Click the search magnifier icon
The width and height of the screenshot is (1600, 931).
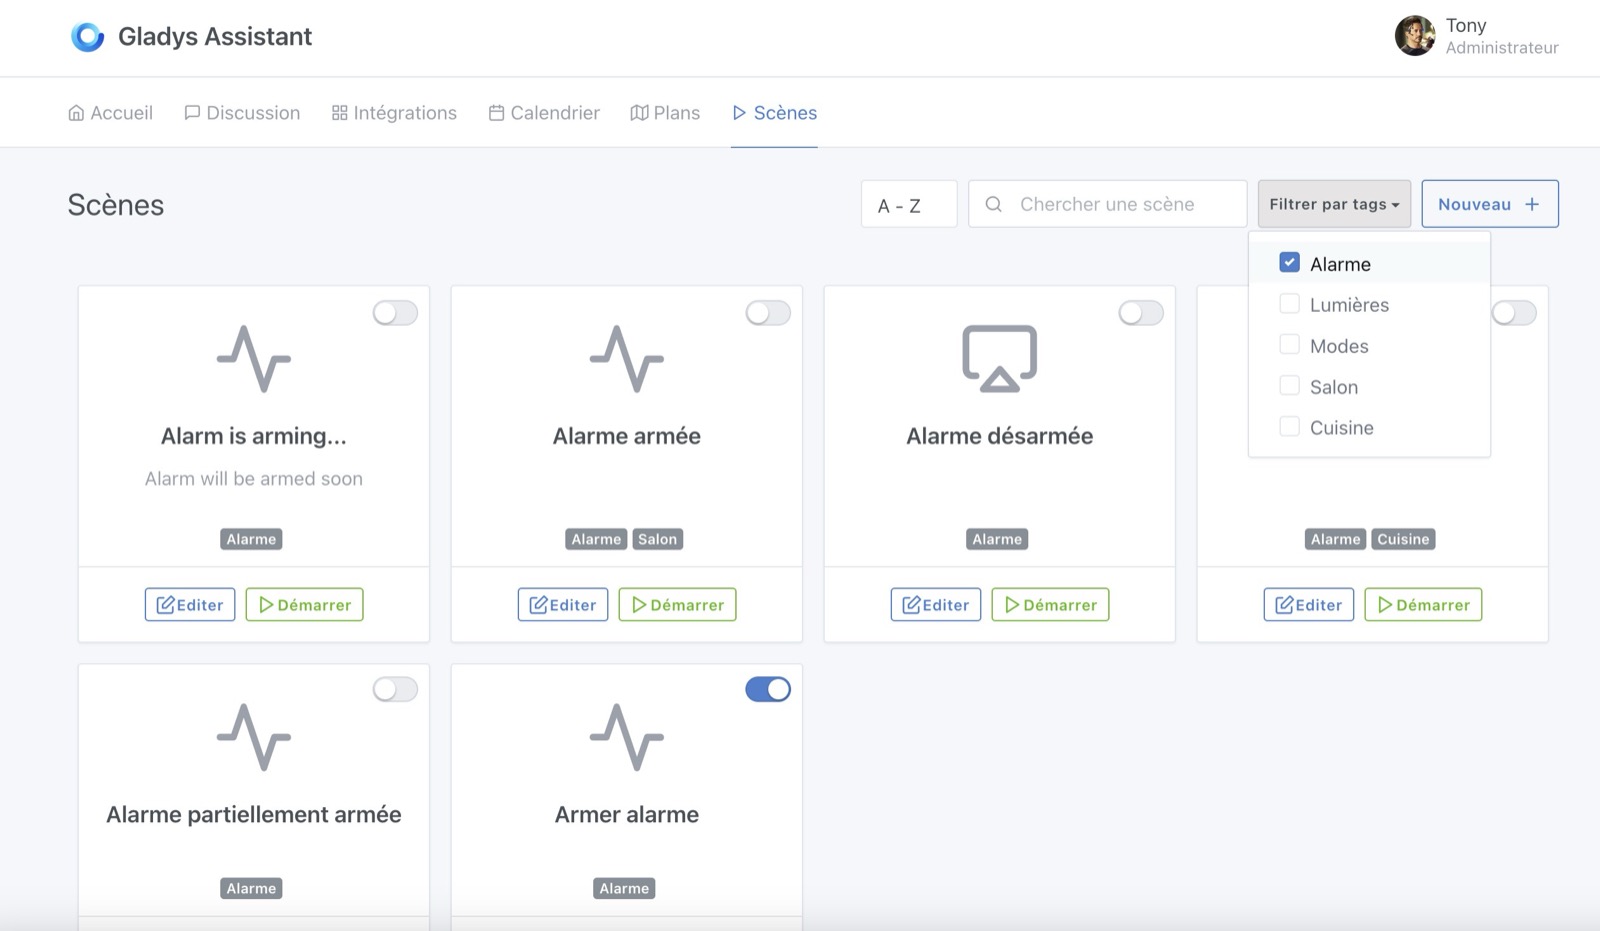tap(993, 204)
